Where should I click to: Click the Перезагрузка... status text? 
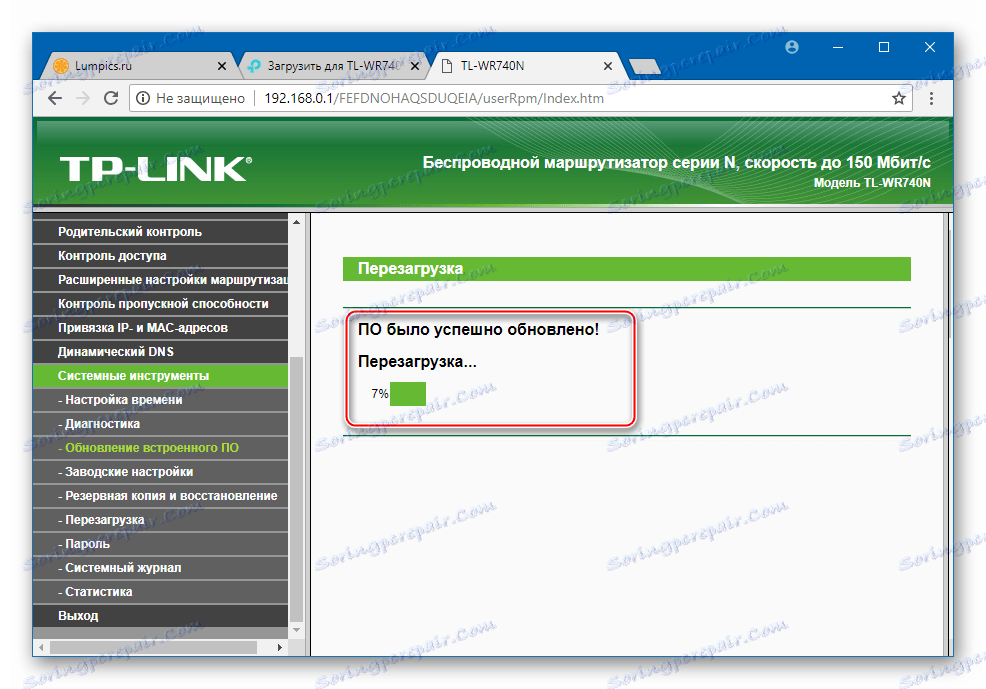417,361
